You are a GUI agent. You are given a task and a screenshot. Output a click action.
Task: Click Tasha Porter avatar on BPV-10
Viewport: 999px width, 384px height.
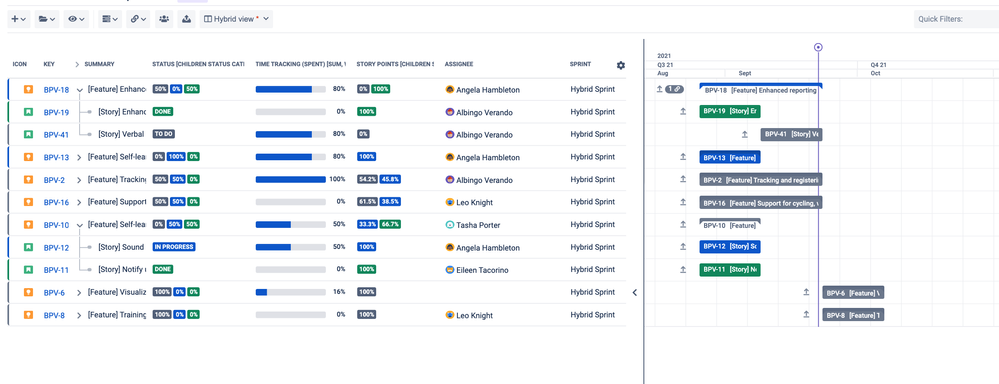coord(450,225)
